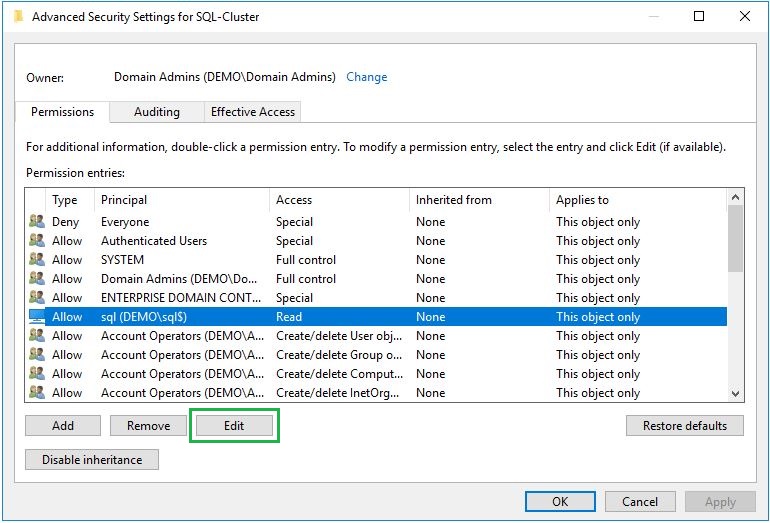Click the user icon next to SYSTEM
This screenshot has width=770, height=523.
pyautogui.click(x=37, y=260)
